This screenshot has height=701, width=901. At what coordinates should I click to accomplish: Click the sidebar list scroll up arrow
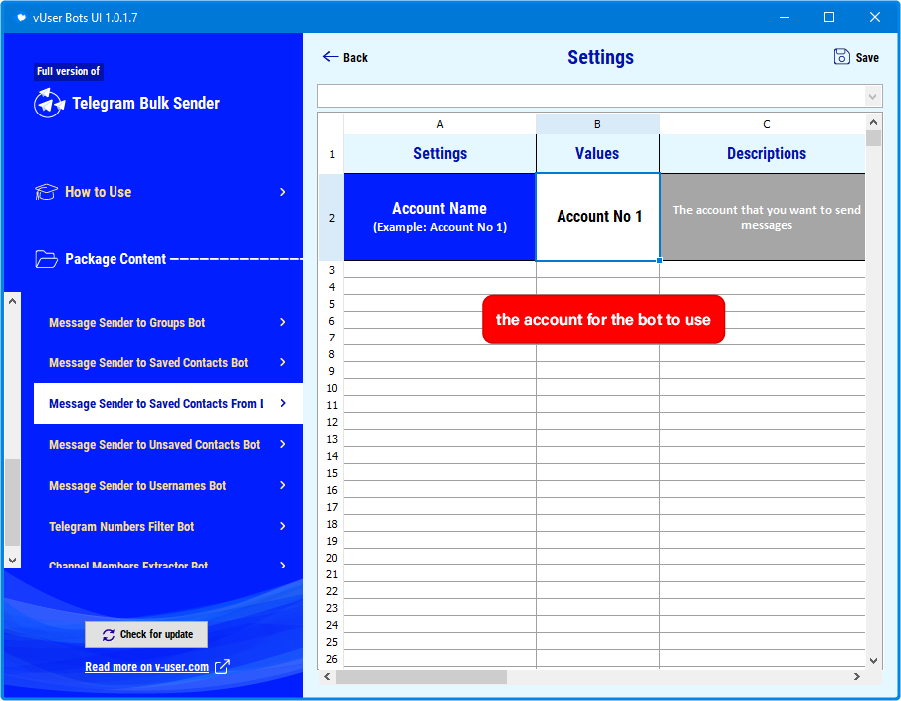[x=13, y=301]
